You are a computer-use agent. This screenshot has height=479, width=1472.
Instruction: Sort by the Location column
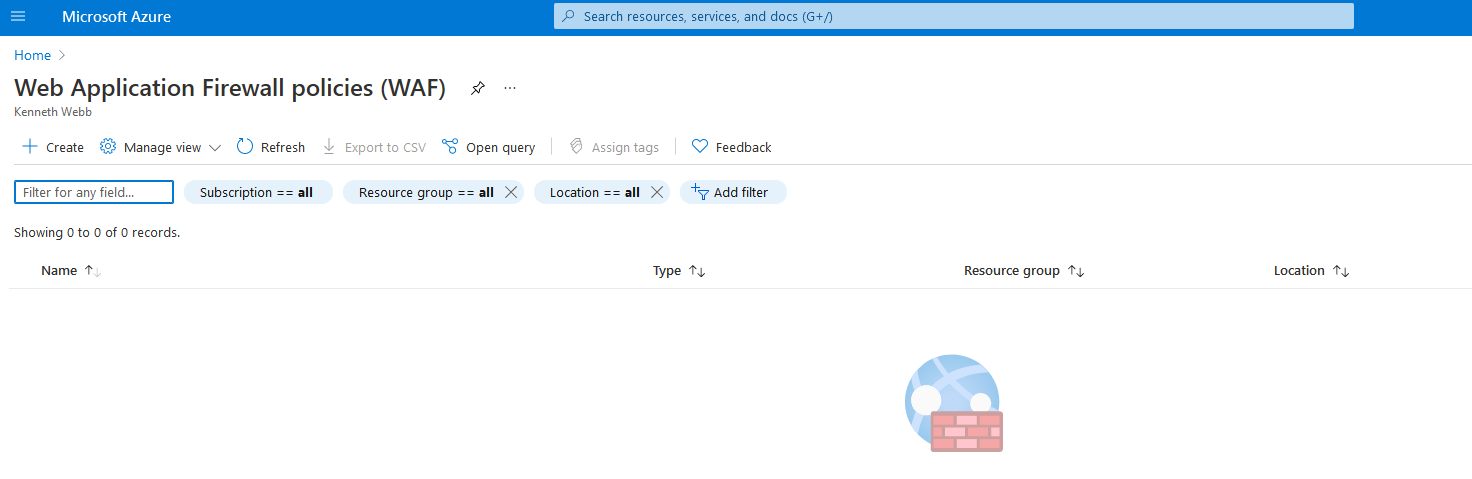(1312, 271)
